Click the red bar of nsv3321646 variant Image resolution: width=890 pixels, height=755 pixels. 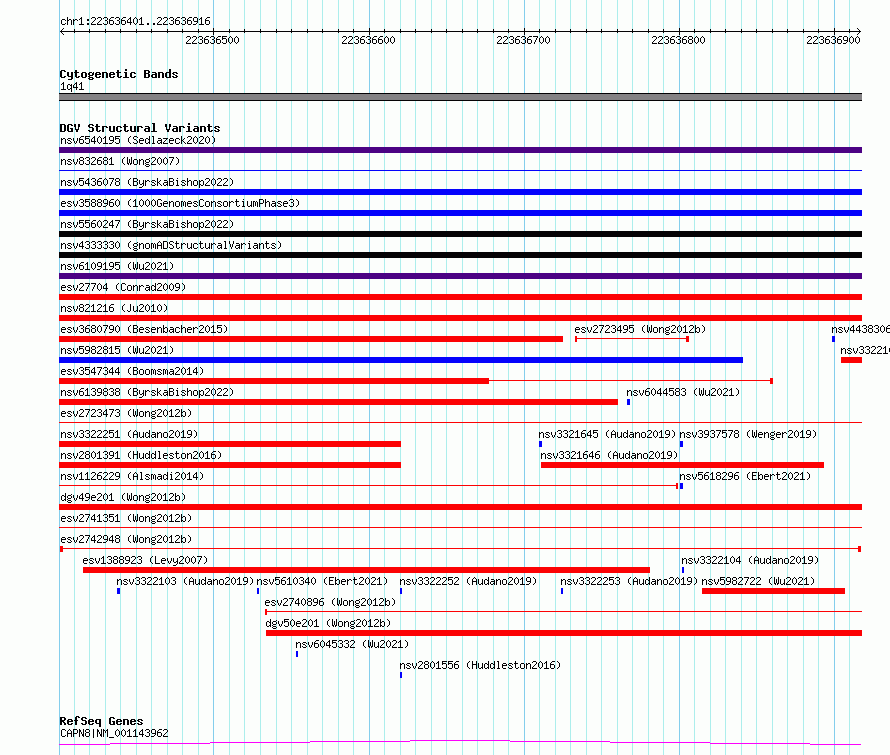[x=682, y=465]
